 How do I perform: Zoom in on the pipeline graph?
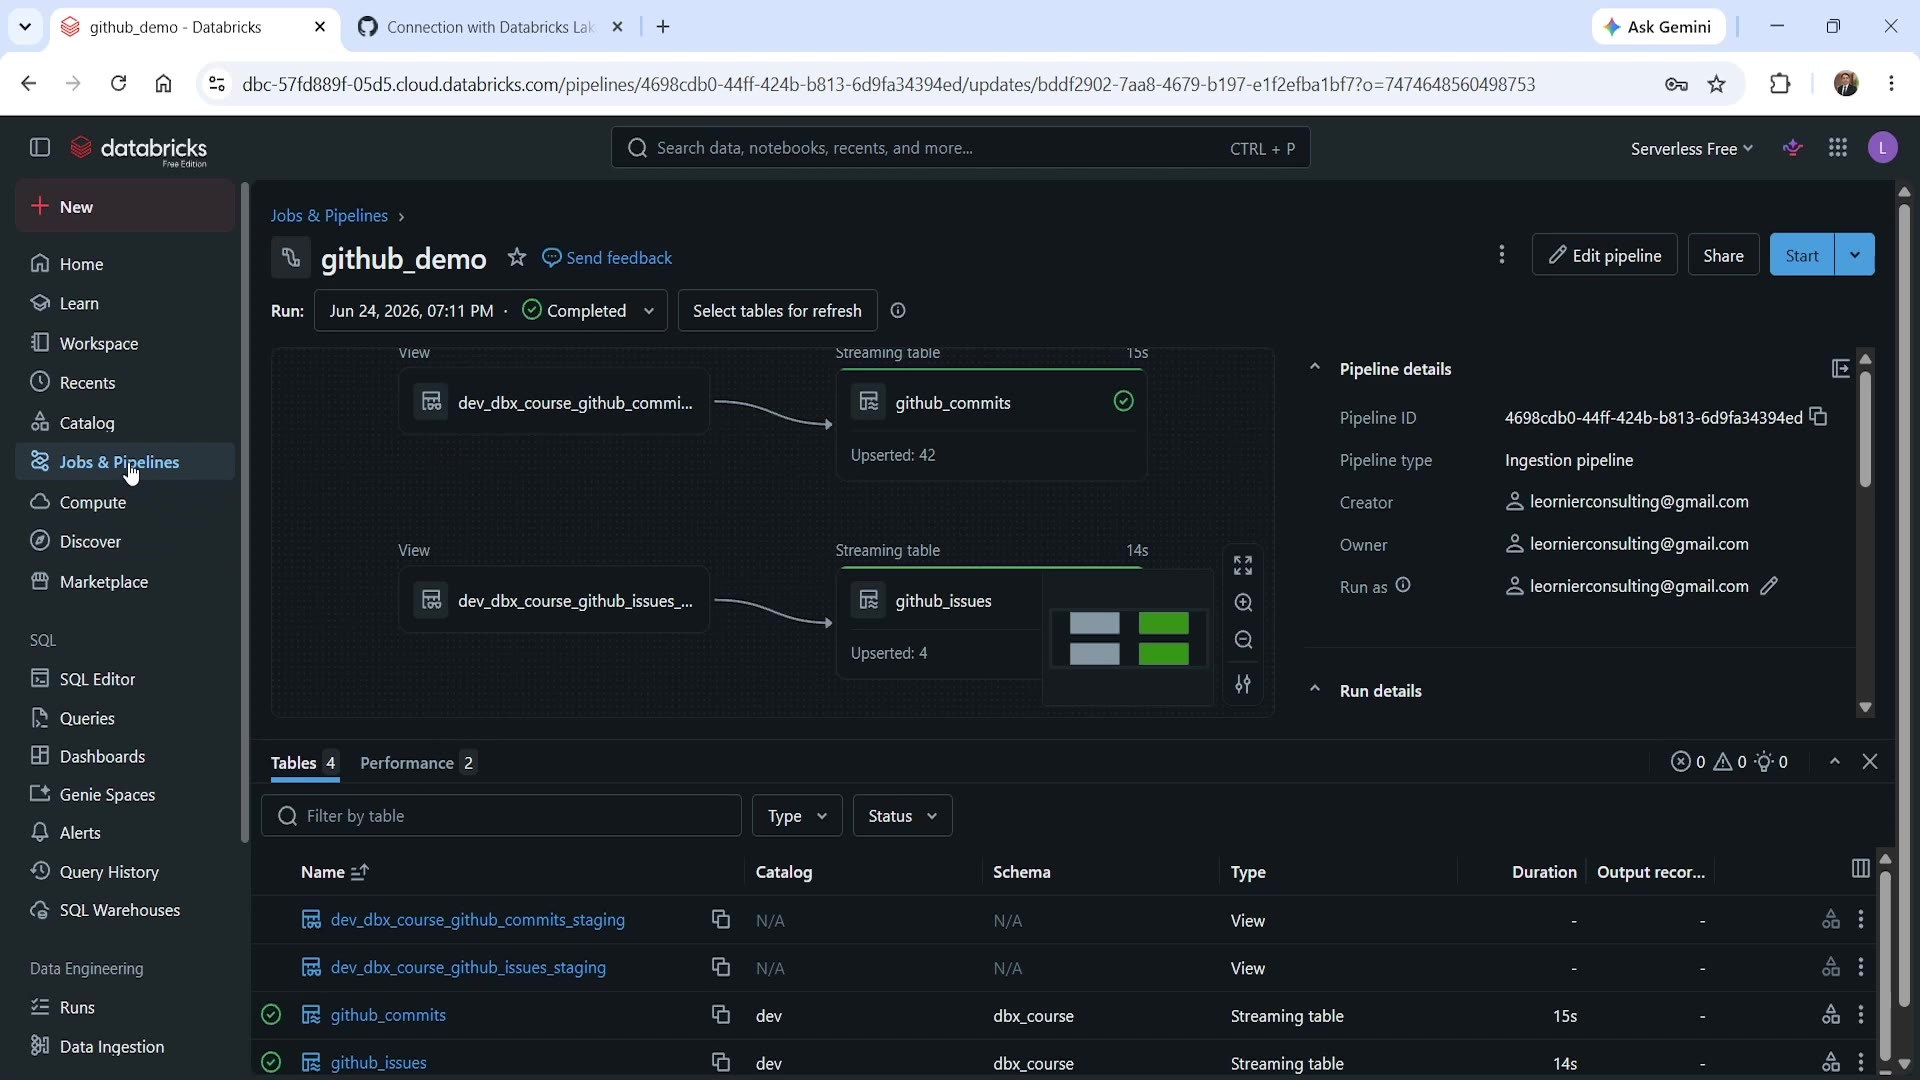tap(1243, 603)
